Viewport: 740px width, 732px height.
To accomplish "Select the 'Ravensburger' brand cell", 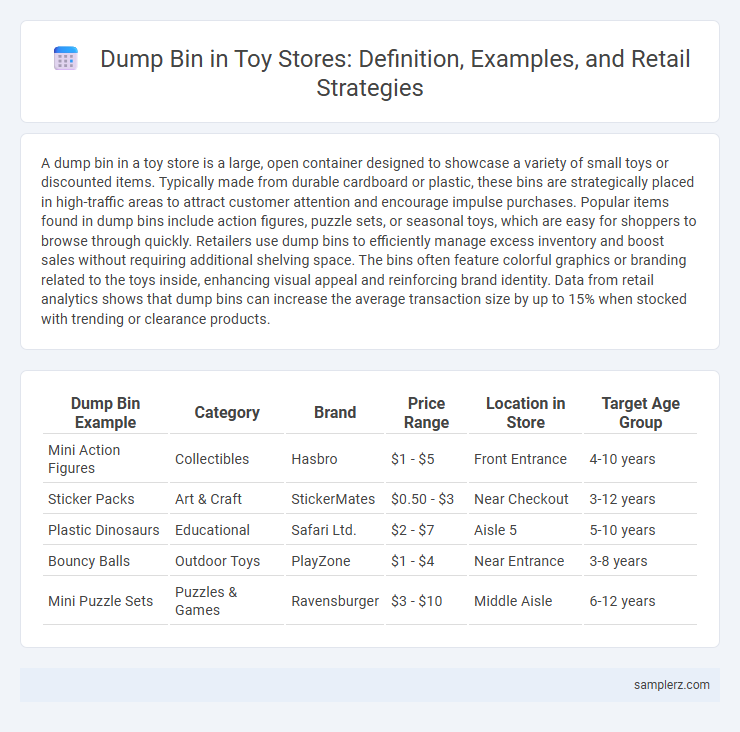I will coord(335,601).
